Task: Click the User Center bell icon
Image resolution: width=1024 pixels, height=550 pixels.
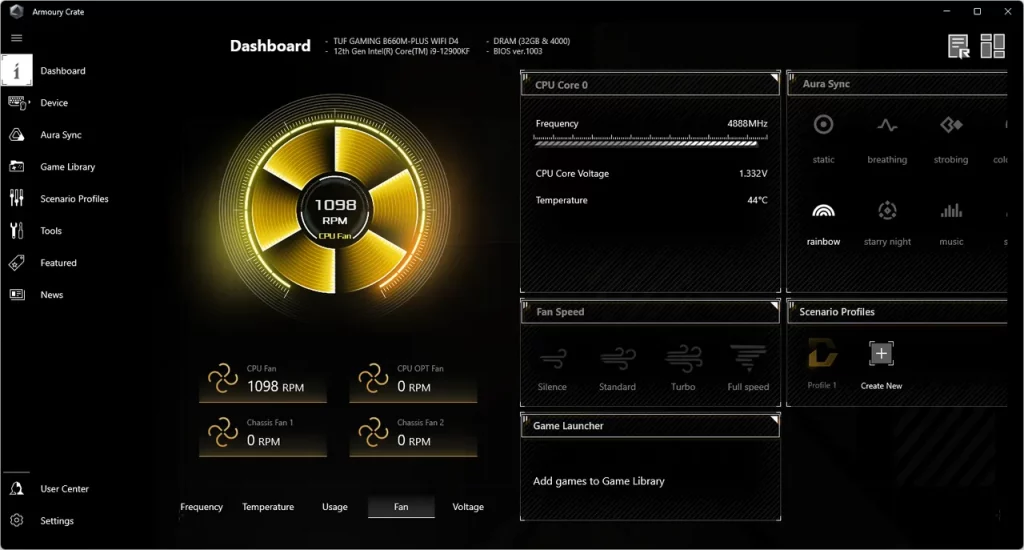Action: pos(16,489)
